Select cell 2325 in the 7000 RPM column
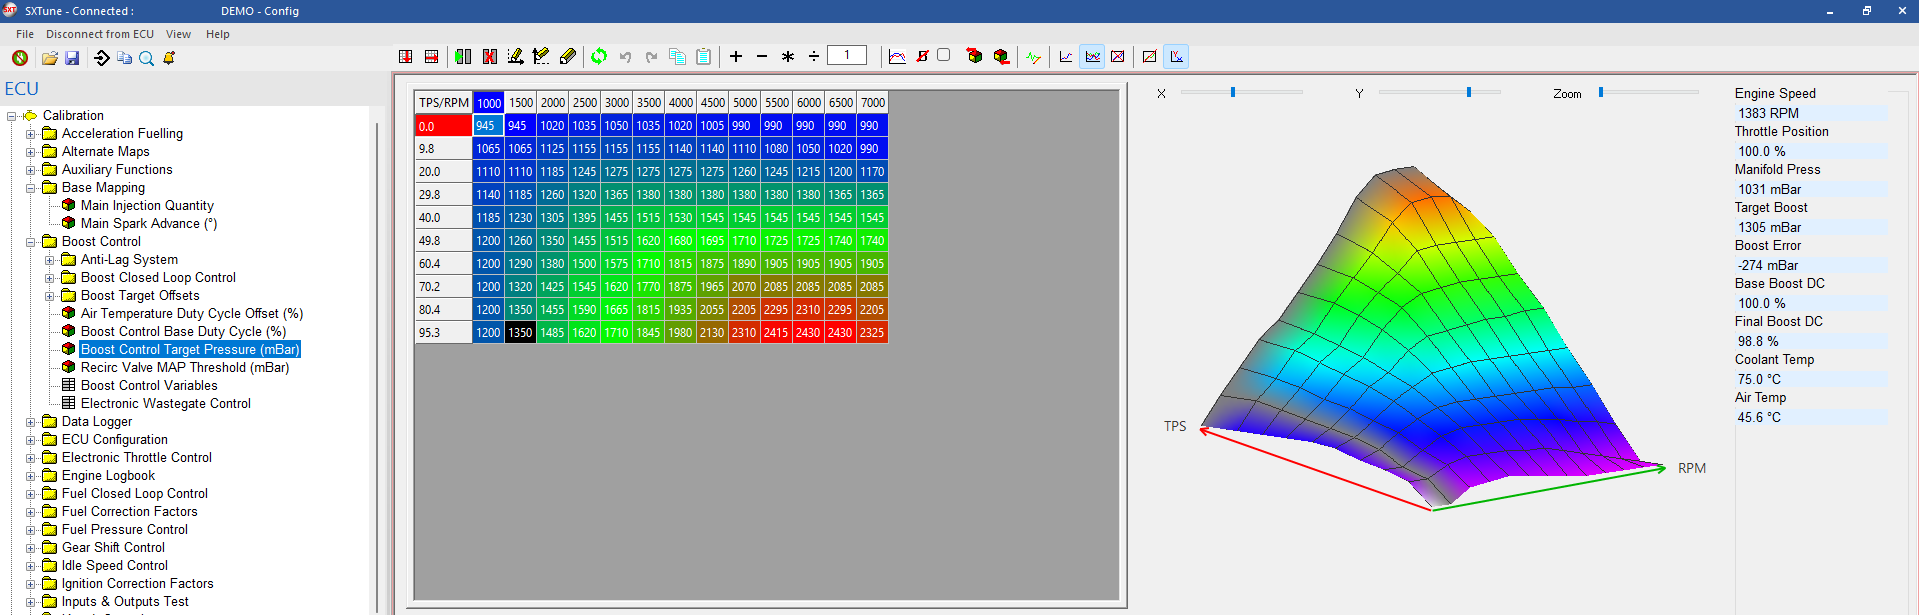The width and height of the screenshot is (1919, 615). [872, 333]
